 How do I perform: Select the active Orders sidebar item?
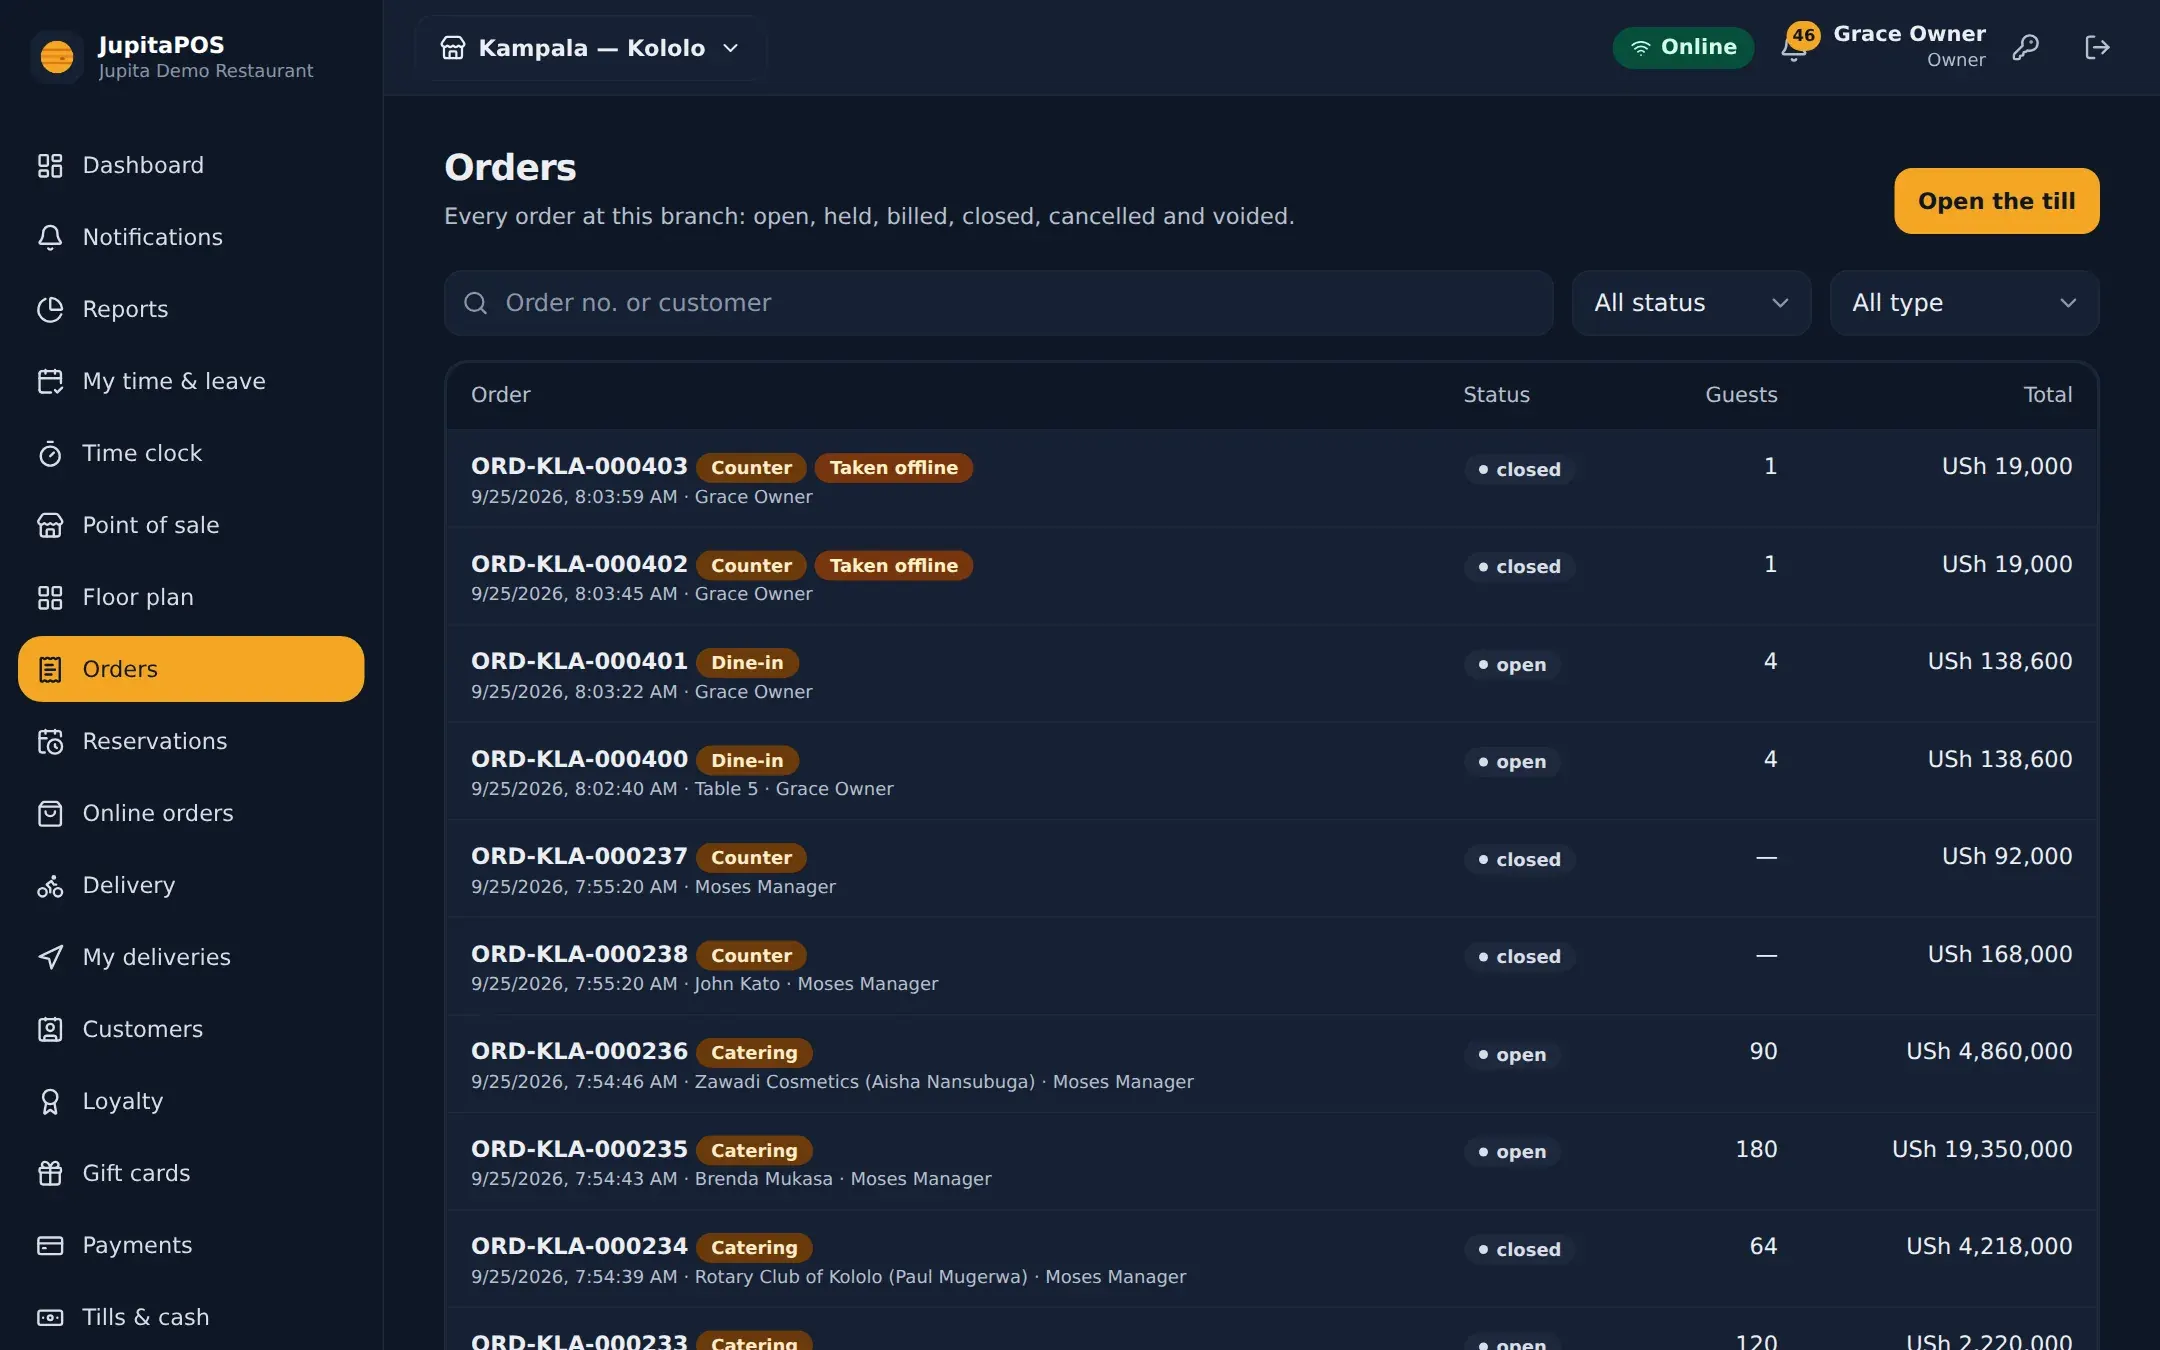pyautogui.click(x=191, y=669)
